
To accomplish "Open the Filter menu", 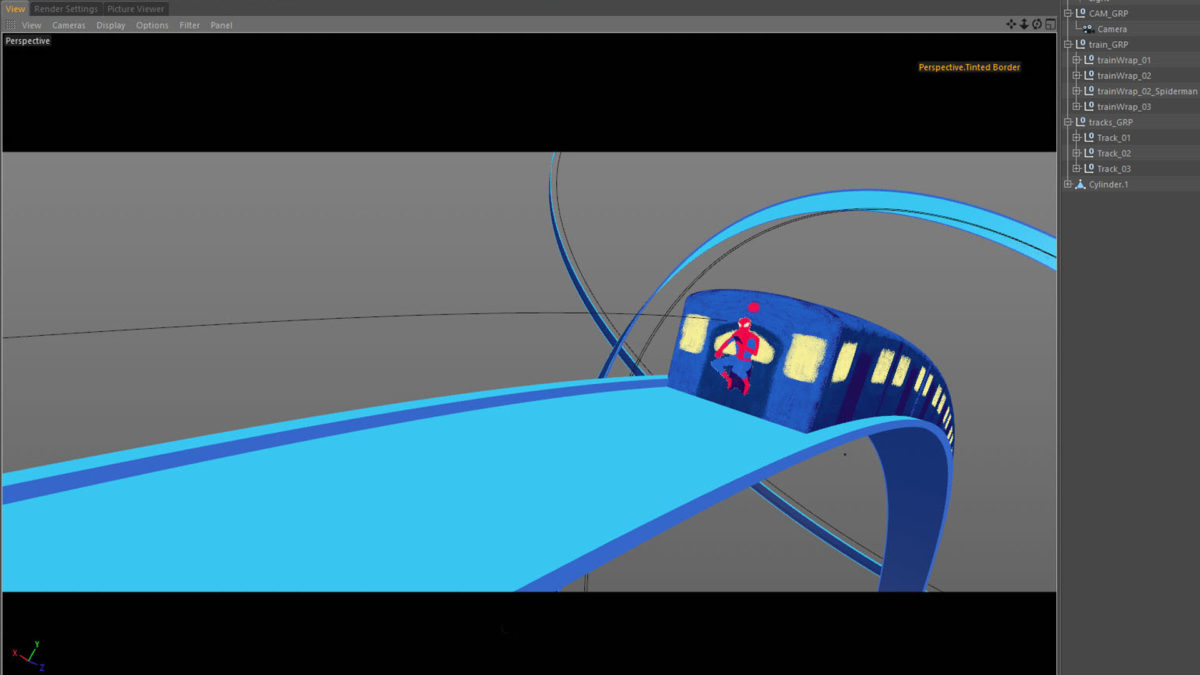I will pyautogui.click(x=189, y=25).
